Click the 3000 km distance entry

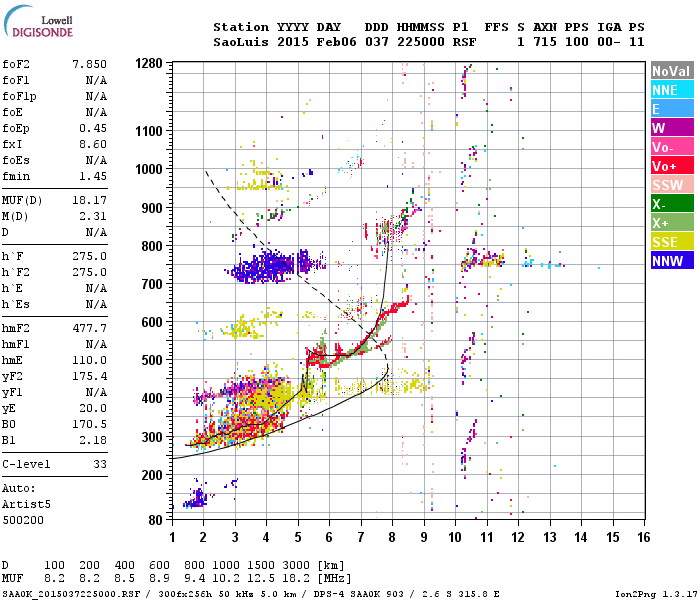pyautogui.click(x=296, y=566)
